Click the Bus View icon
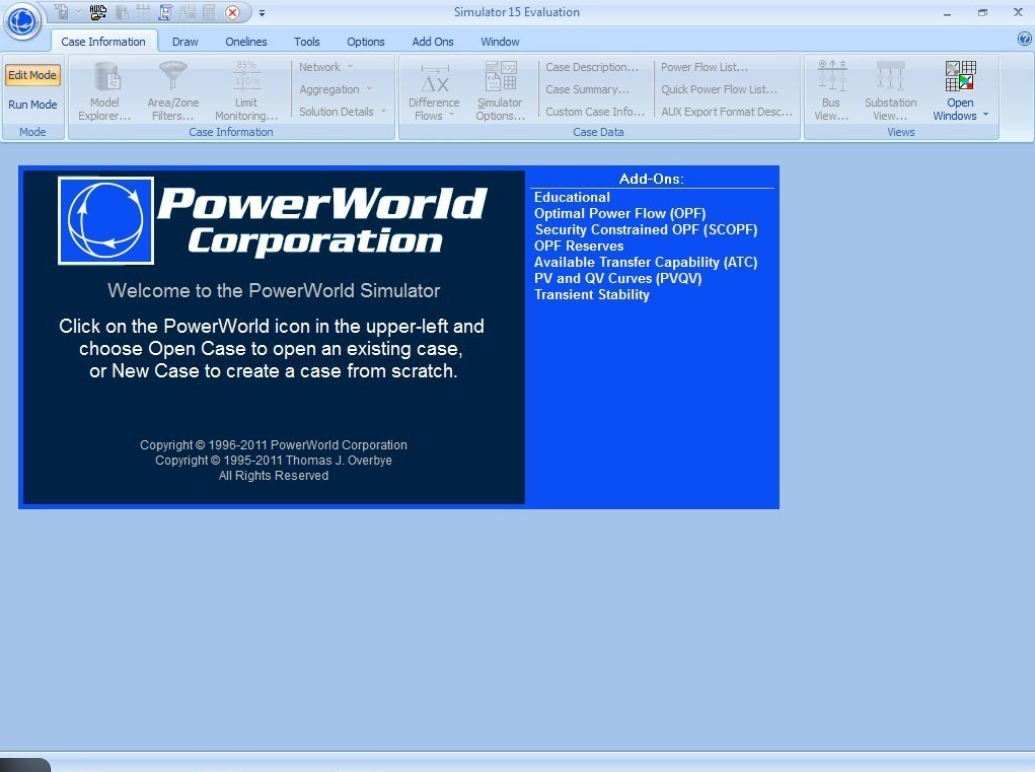1035x772 pixels. click(831, 78)
